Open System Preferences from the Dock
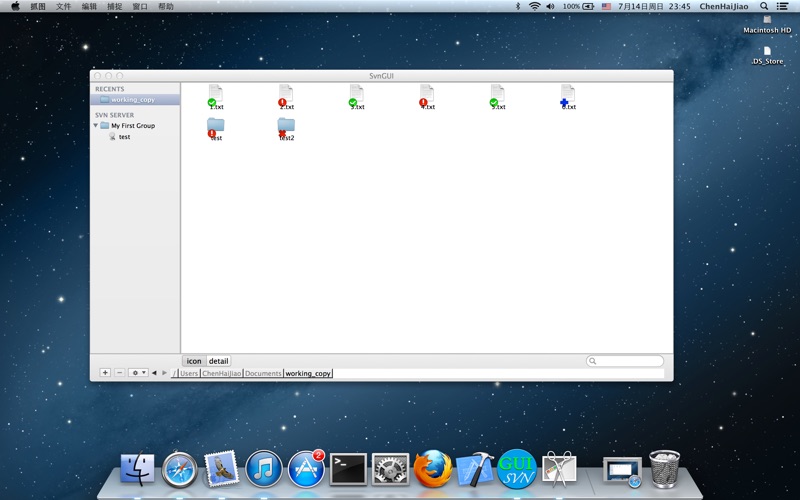Viewport: 800px width, 500px height. tap(390, 469)
